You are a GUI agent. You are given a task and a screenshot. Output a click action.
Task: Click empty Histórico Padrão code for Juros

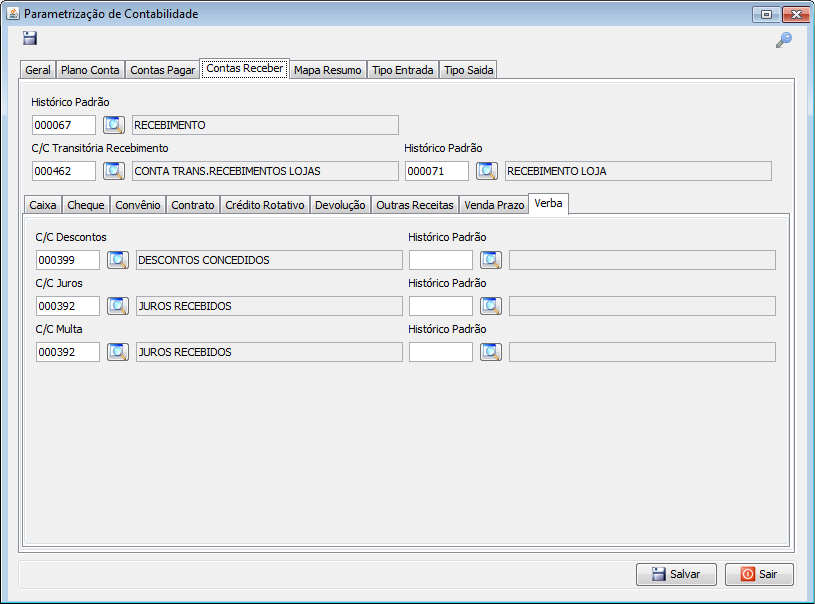(x=441, y=306)
